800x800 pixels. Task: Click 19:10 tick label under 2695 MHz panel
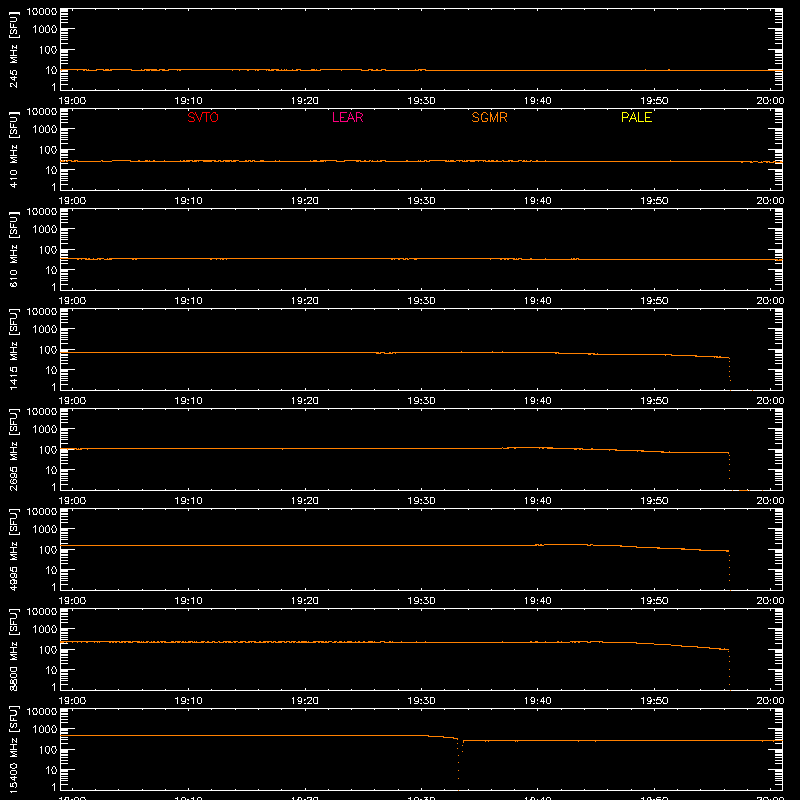(x=189, y=501)
